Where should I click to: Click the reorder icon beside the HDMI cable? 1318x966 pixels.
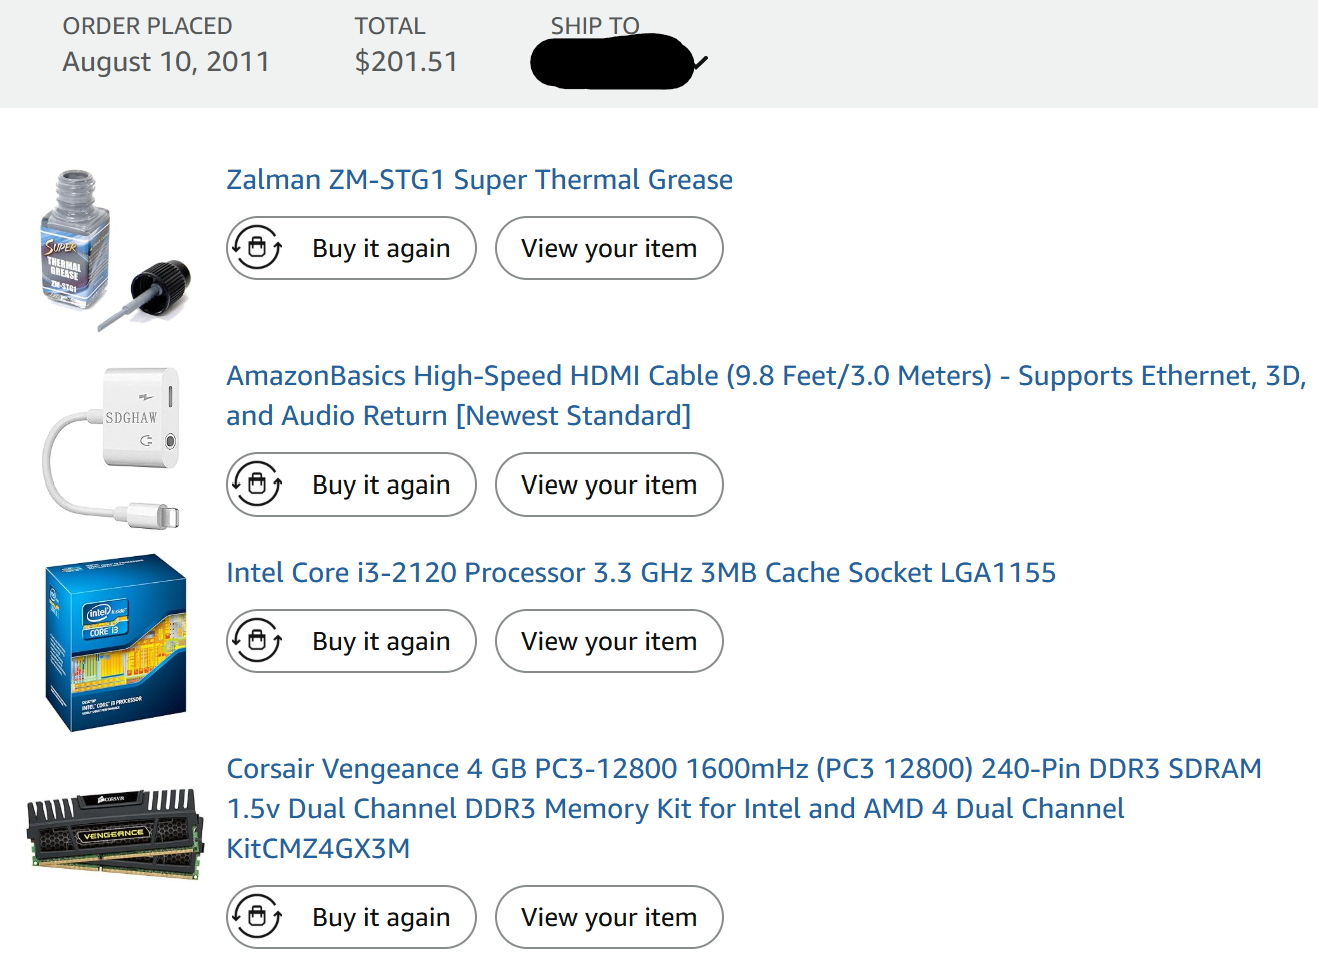click(257, 485)
